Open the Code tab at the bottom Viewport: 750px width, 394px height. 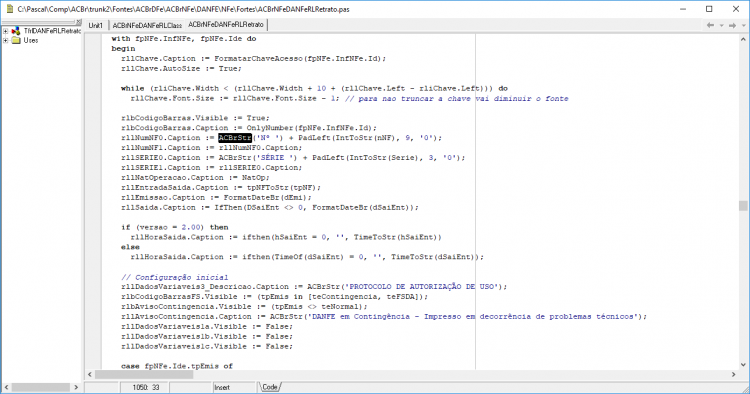coord(269,387)
